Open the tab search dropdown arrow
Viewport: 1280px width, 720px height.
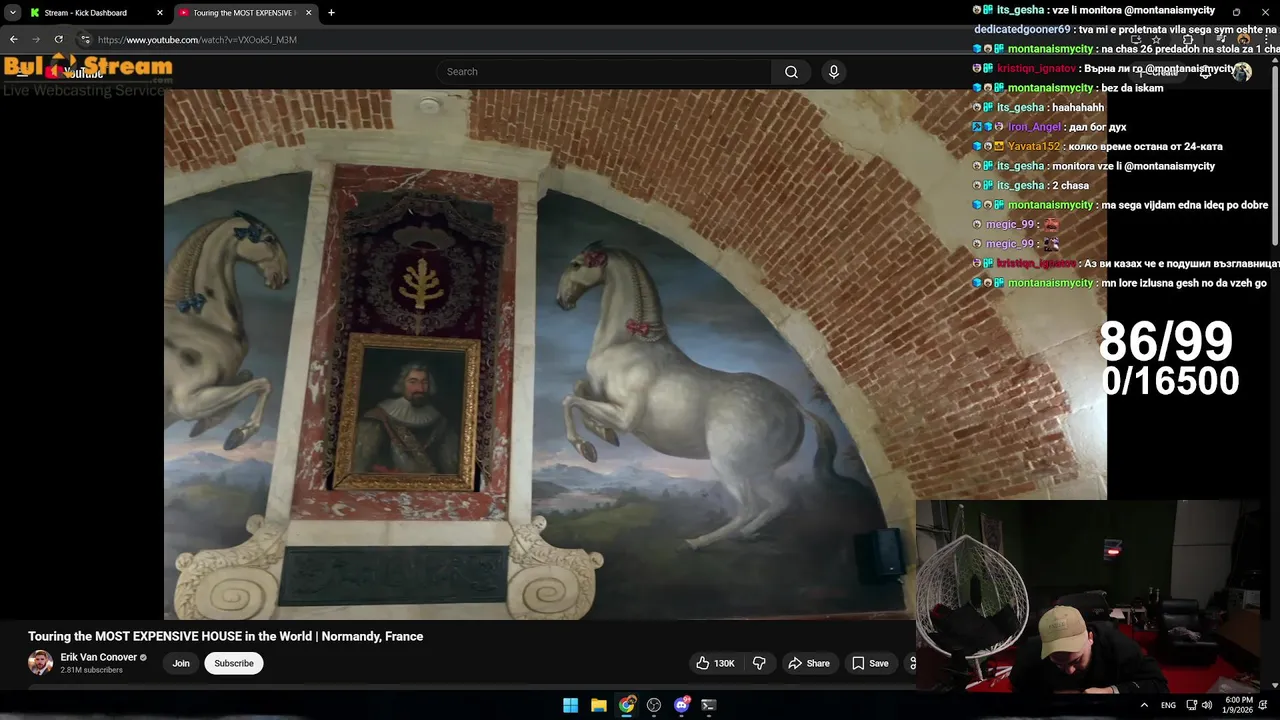click(x=13, y=13)
